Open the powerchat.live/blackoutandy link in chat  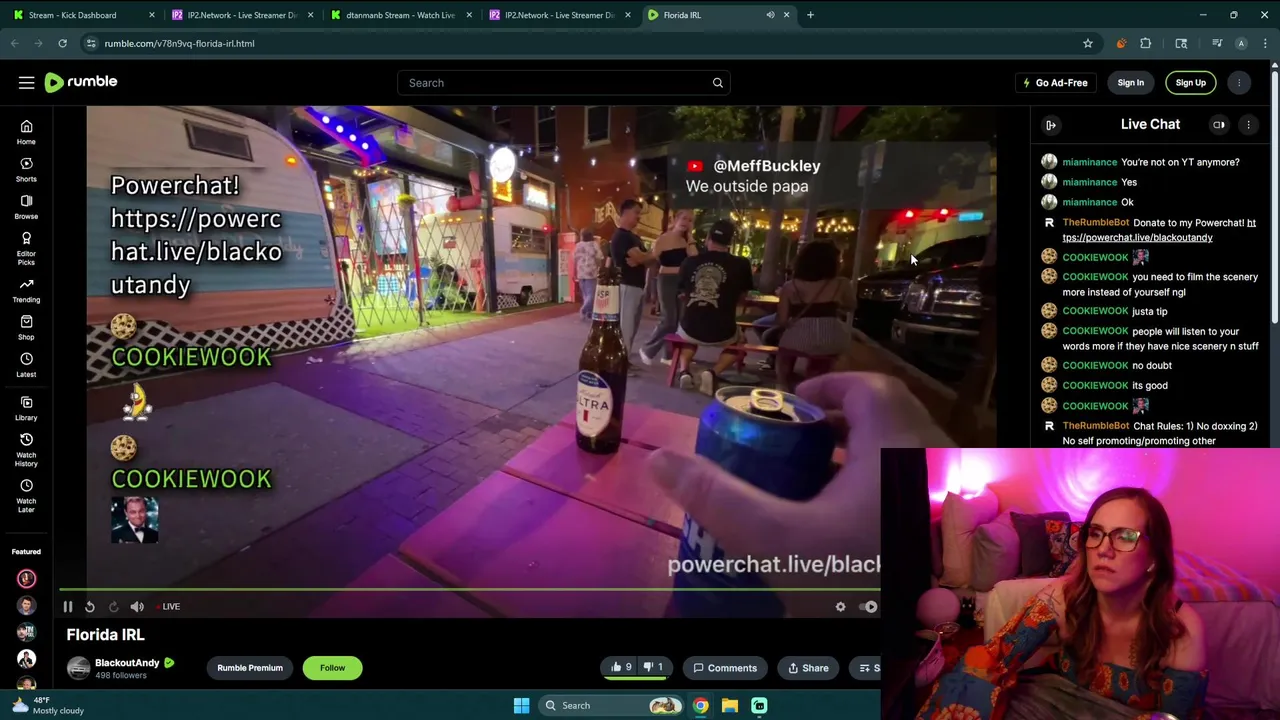click(1159, 230)
